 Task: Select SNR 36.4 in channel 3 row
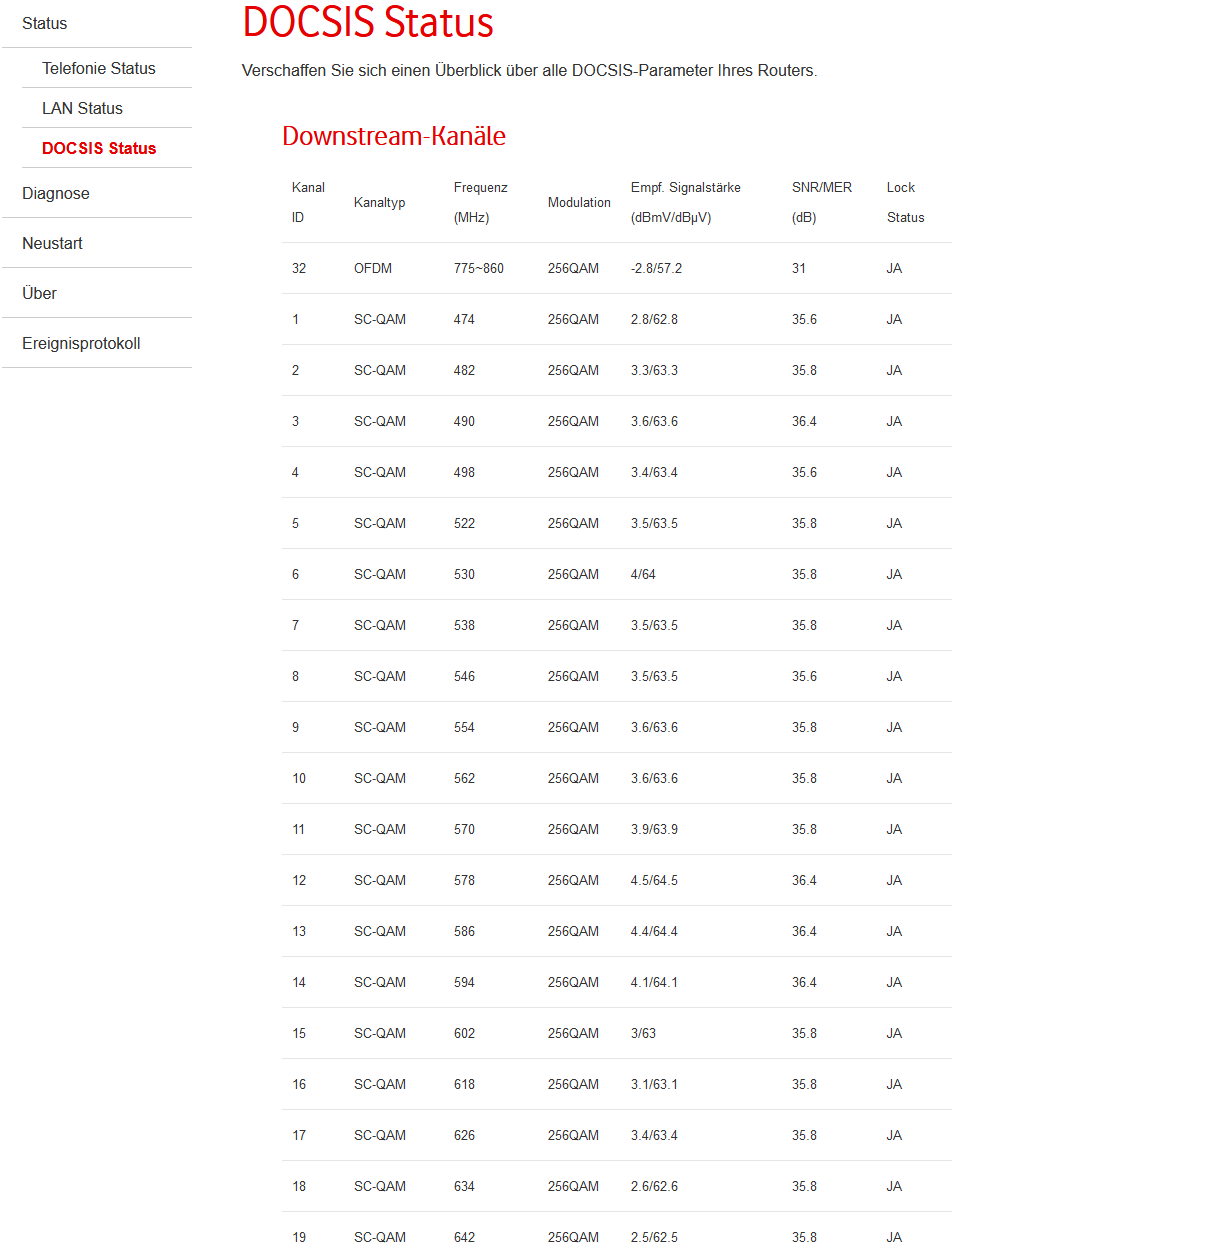(x=804, y=421)
